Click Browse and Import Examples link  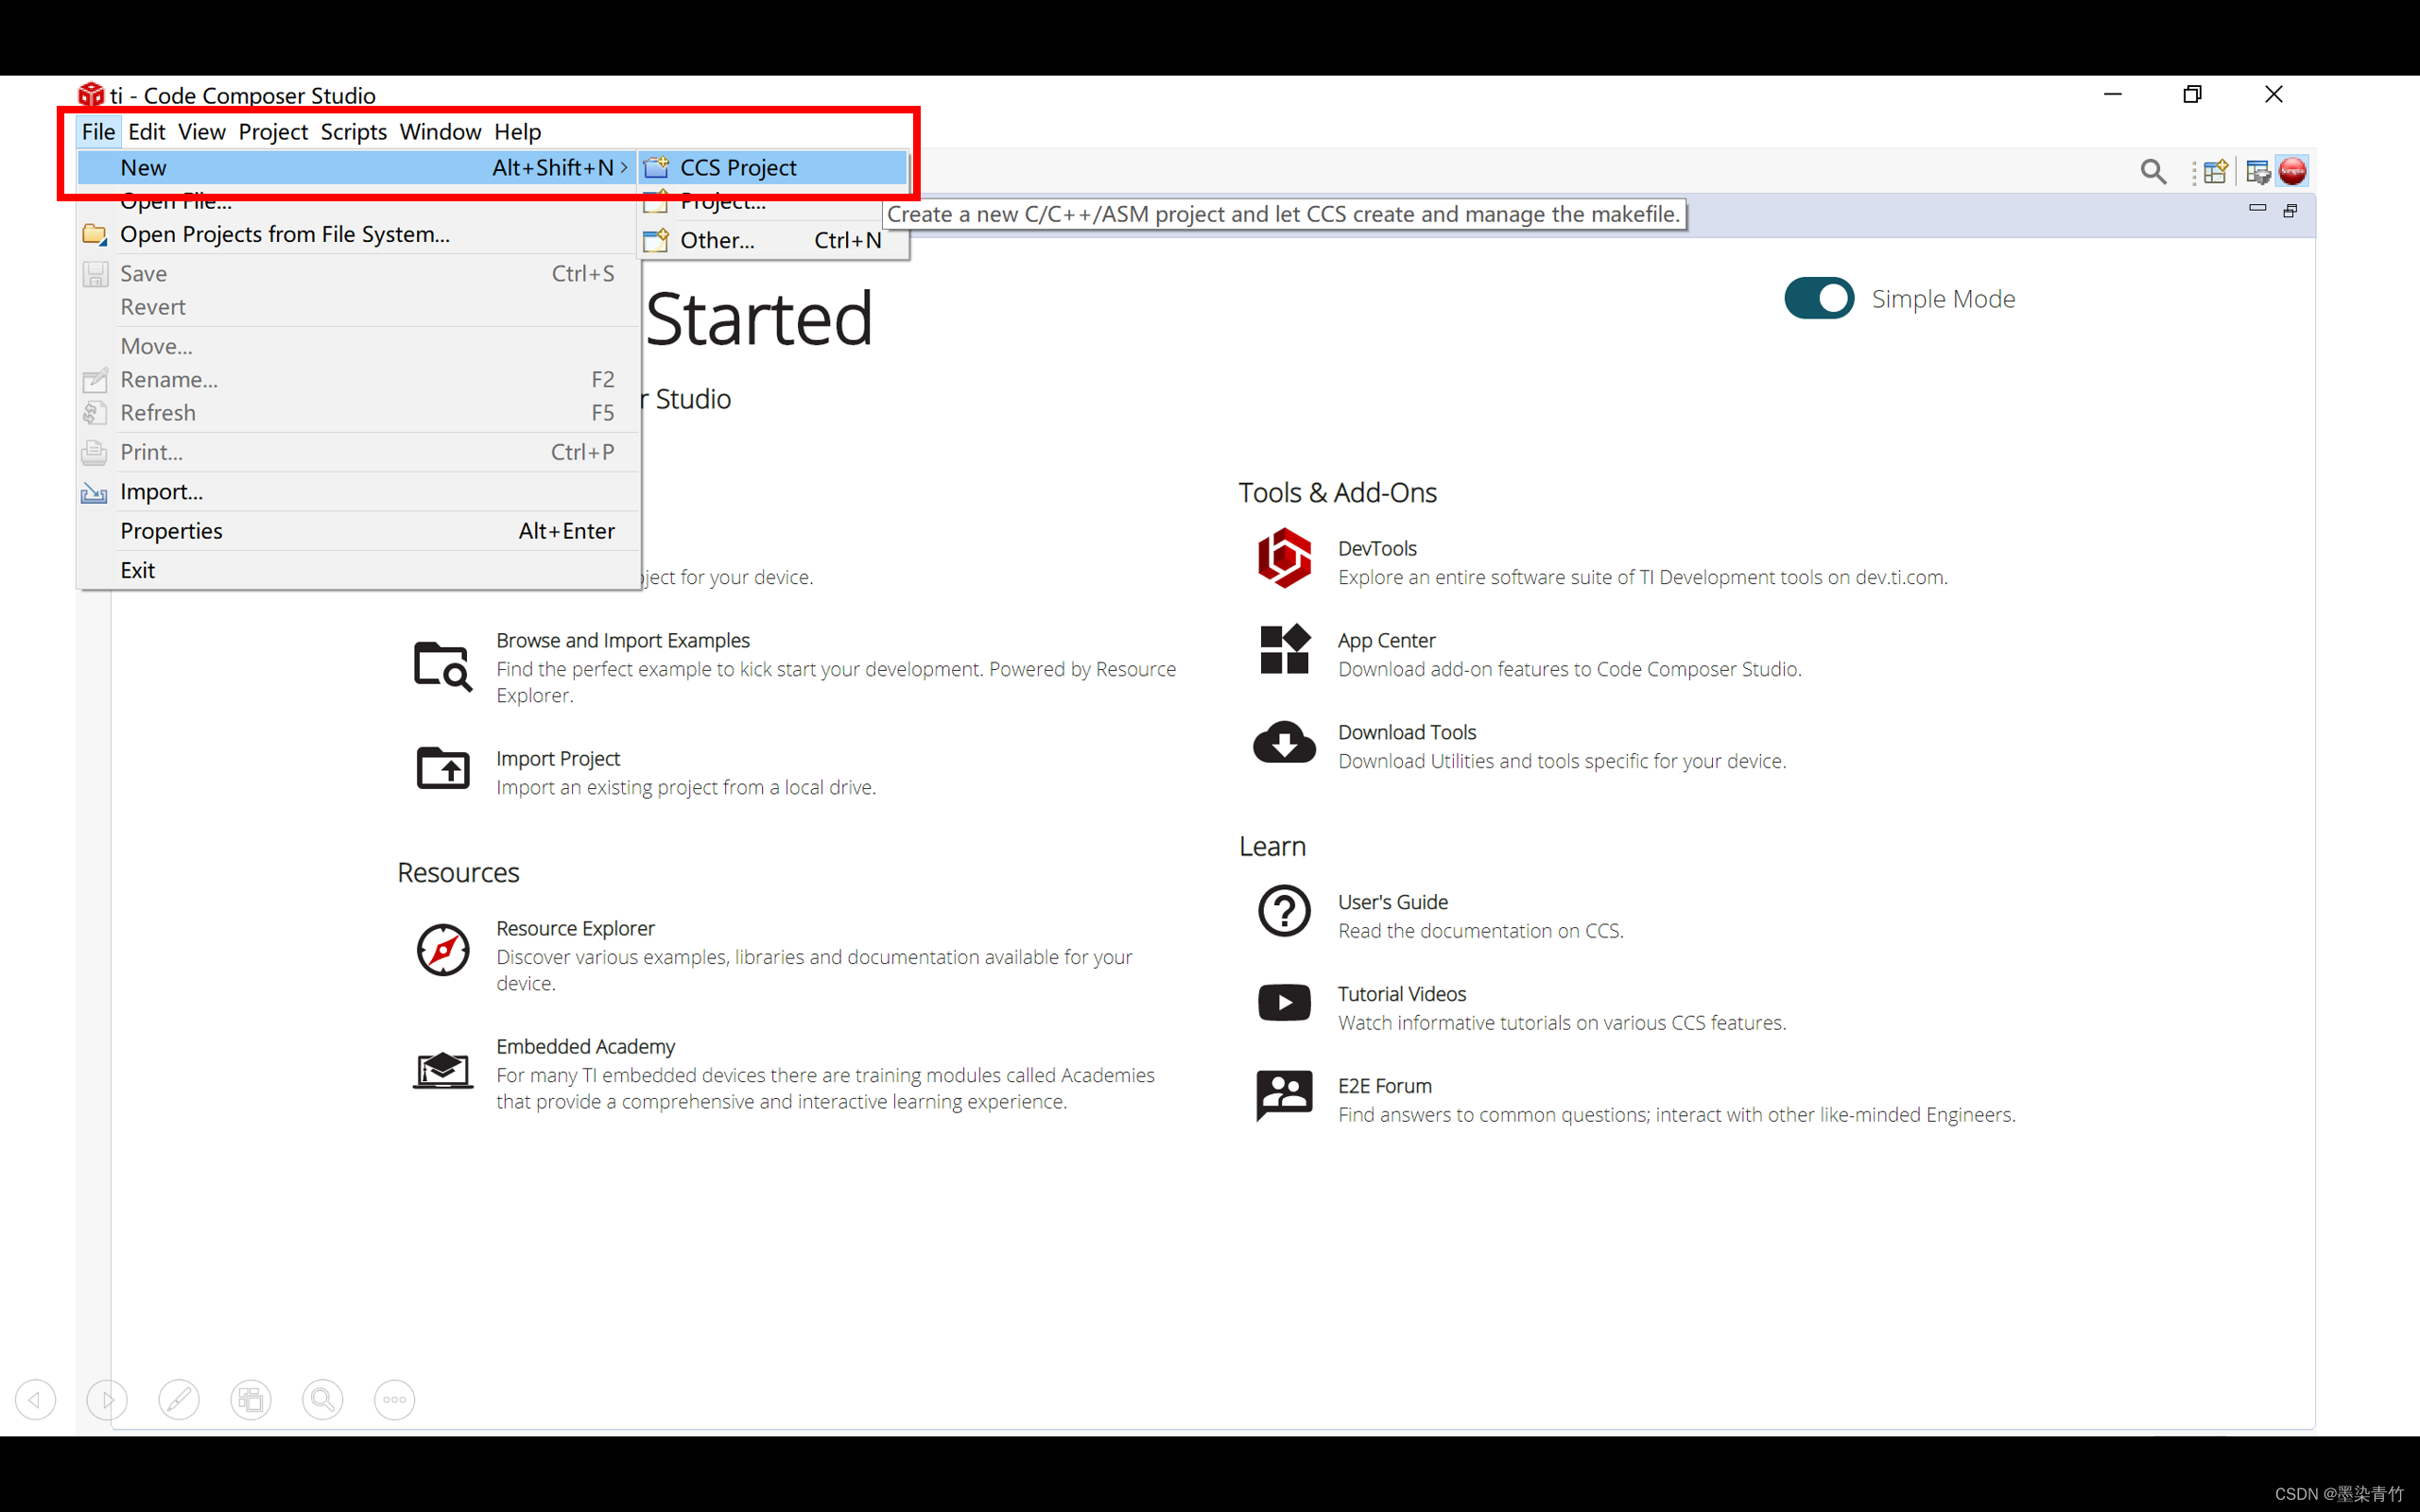(622, 640)
